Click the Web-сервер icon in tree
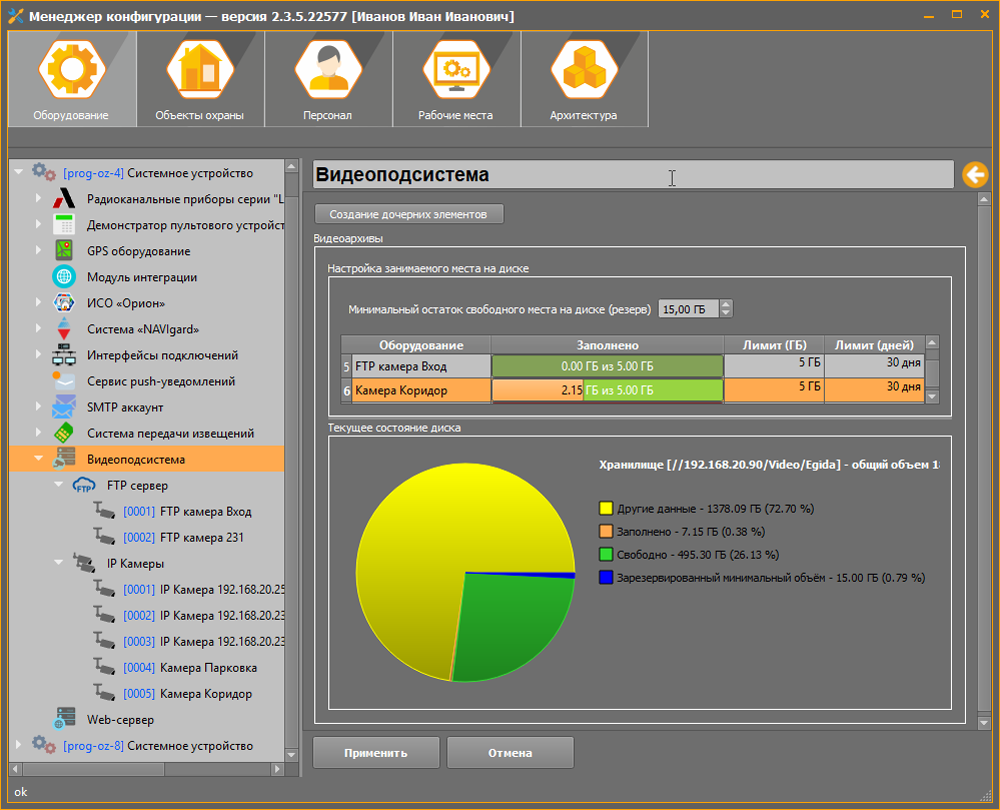This screenshot has width=1000, height=810. point(64,719)
